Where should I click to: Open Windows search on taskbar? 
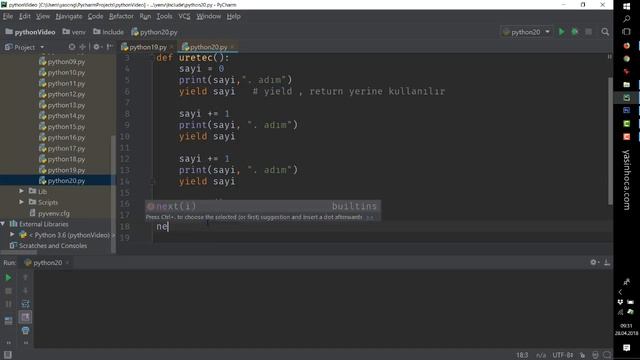[627, 19]
